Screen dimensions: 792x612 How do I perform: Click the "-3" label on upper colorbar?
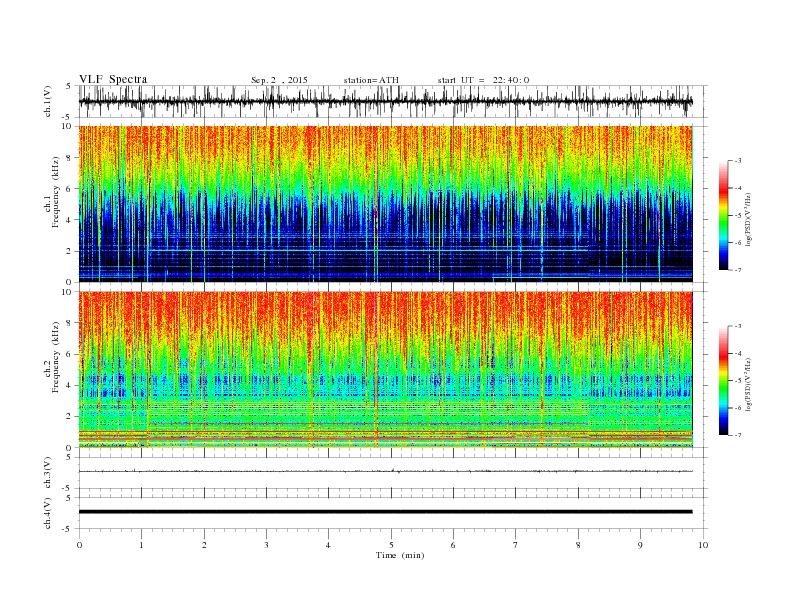click(736, 161)
